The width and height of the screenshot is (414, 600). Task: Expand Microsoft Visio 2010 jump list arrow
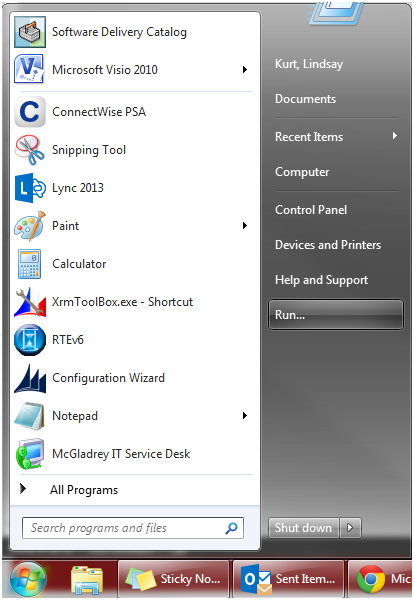(244, 70)
